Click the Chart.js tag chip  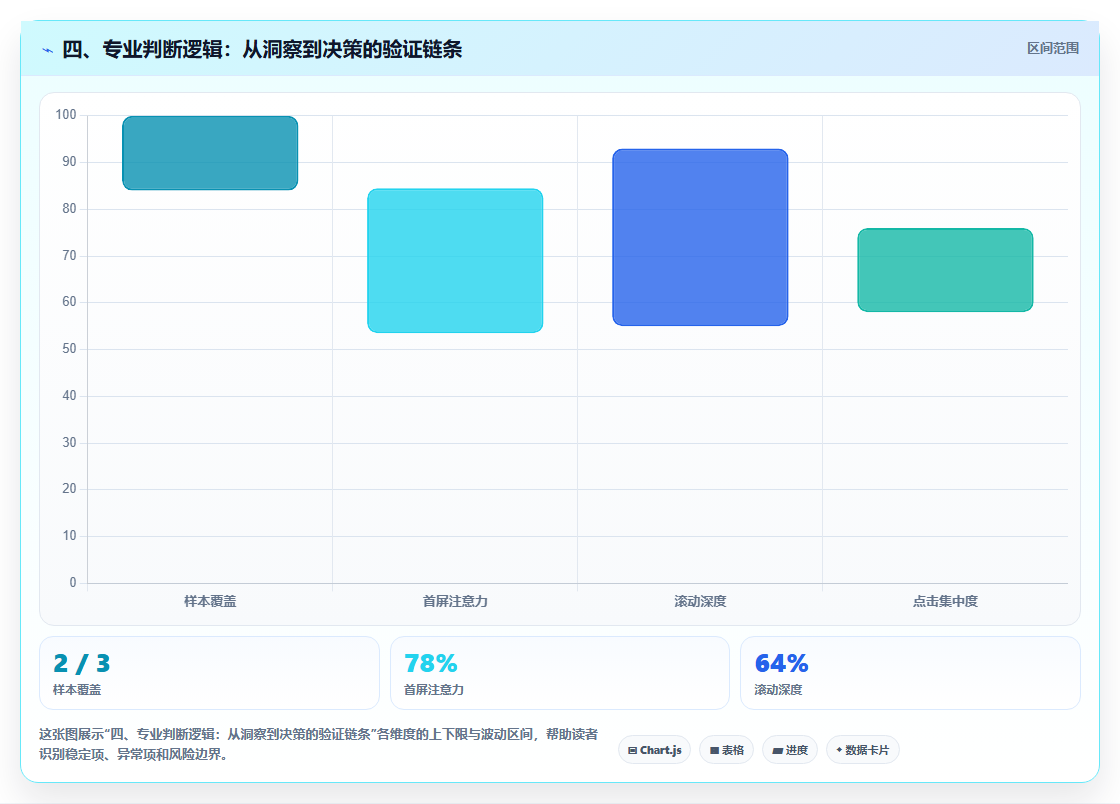654,750
